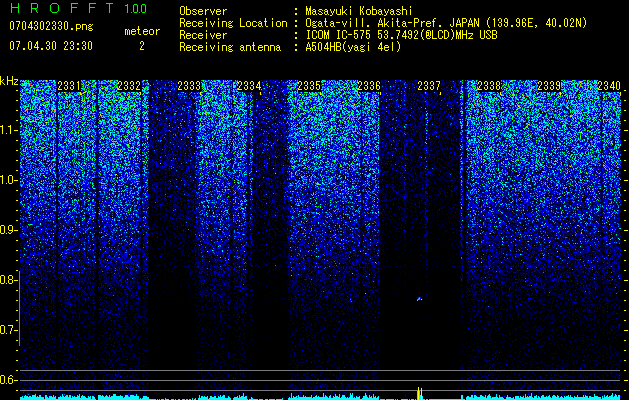Click the 2337 time marker
Screen dimensions: 629x400
[429, 86]
